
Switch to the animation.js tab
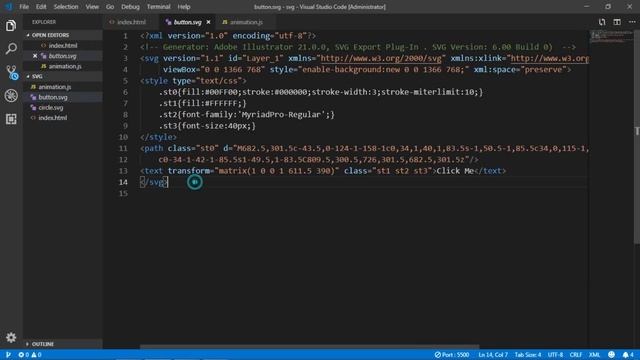coord(246,22)
